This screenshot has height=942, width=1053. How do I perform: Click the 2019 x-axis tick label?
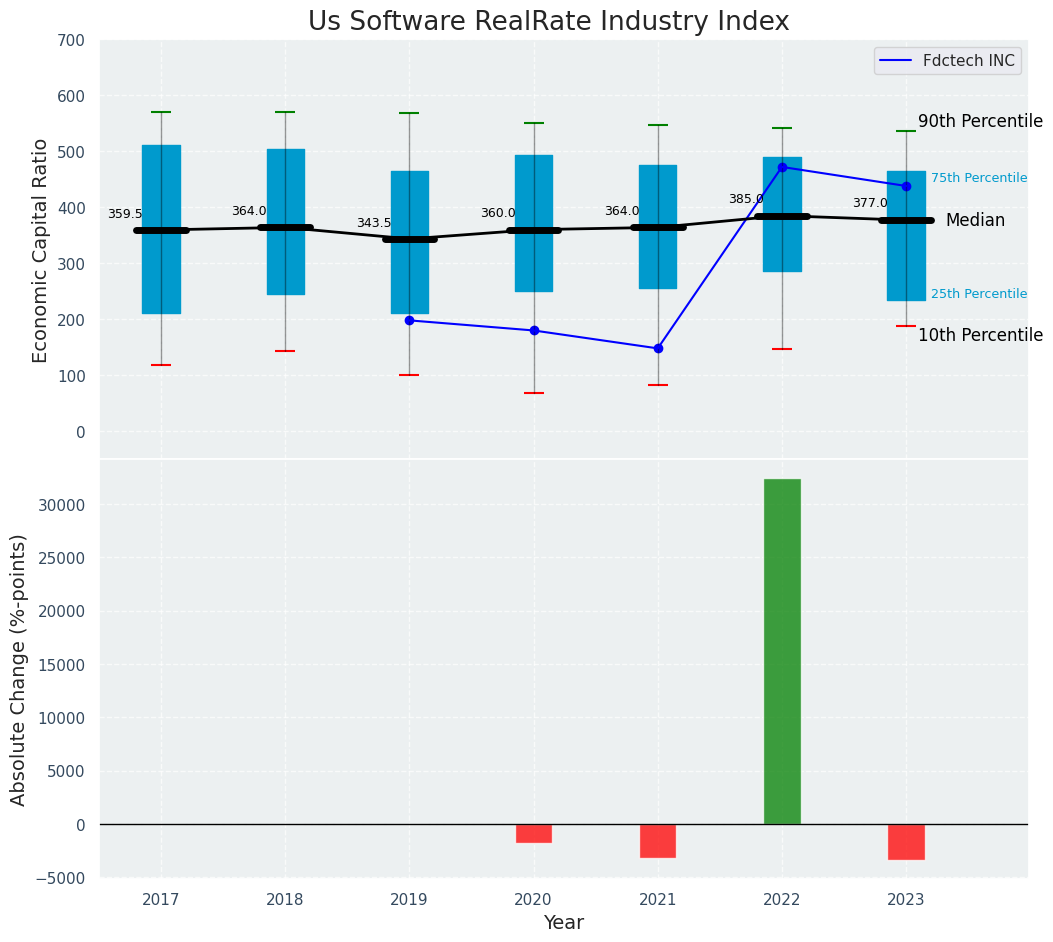point(410,899)
